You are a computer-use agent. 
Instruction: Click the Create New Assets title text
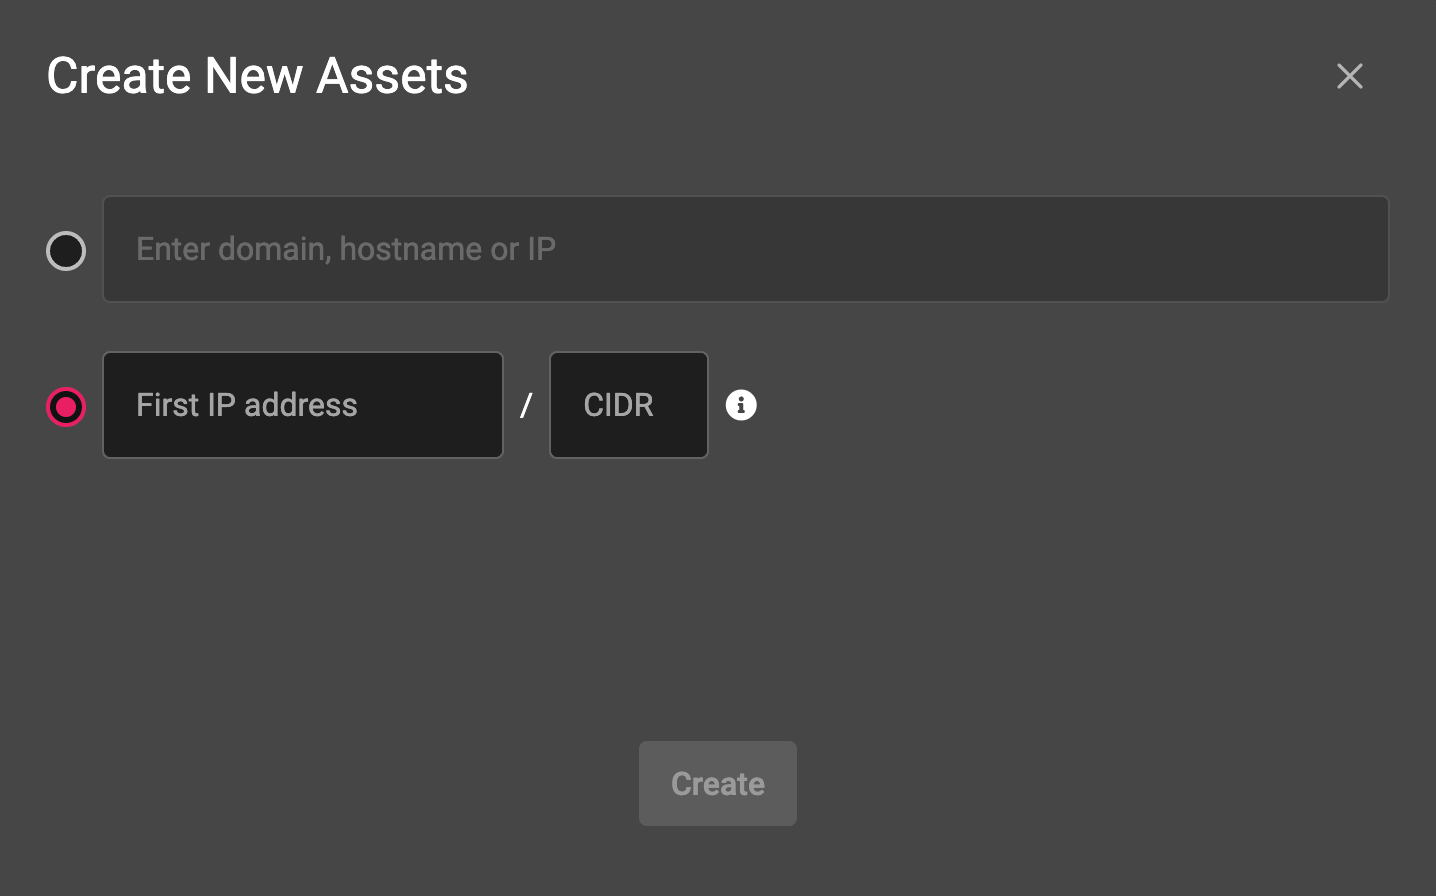(256, 75)
